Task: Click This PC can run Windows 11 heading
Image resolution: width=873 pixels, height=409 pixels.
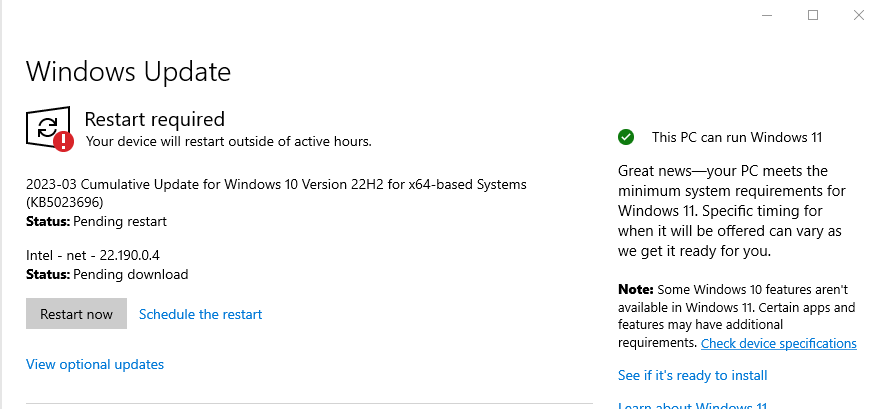Action: pos(737,137)
